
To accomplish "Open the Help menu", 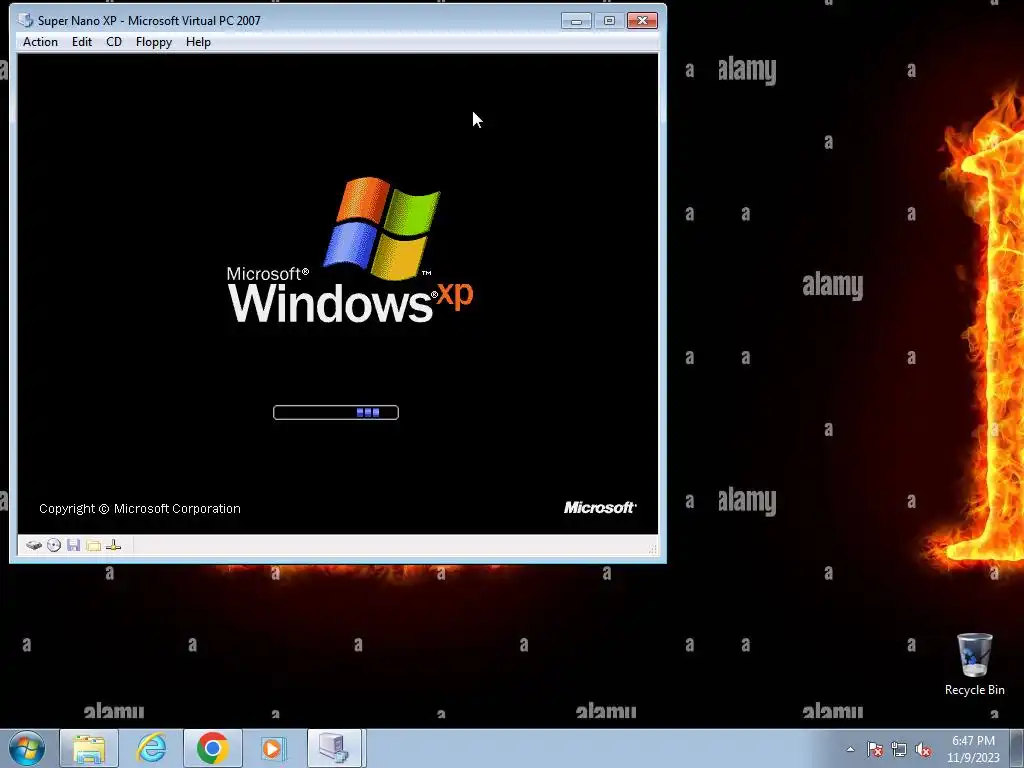I will [198, 42].
